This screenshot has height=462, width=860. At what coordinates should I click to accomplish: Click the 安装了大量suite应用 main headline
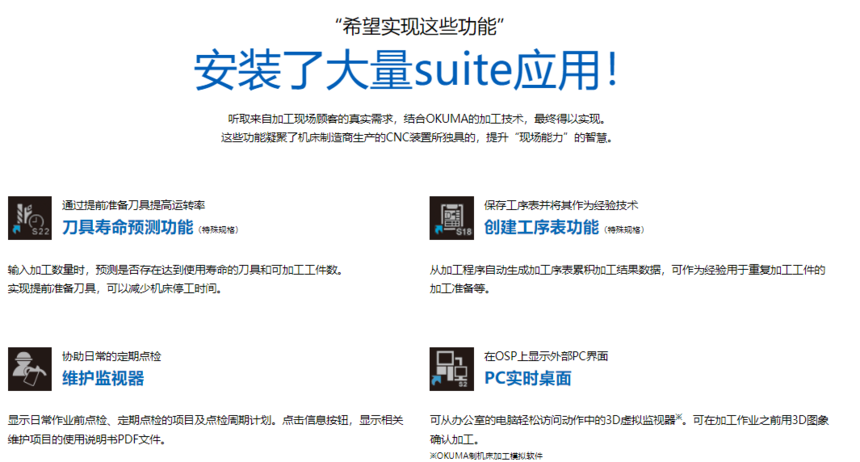(x=409, y=68)
